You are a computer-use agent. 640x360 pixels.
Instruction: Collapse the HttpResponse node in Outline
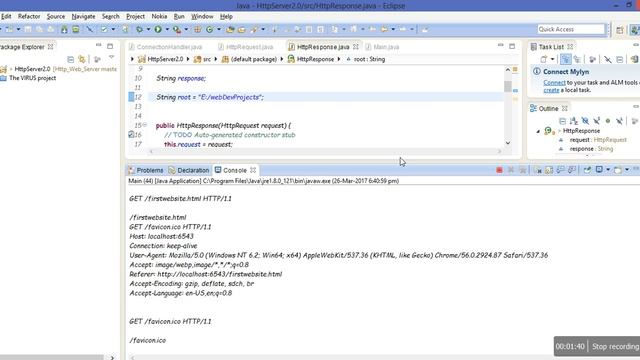pyautogui.click(x=538, y=131)
